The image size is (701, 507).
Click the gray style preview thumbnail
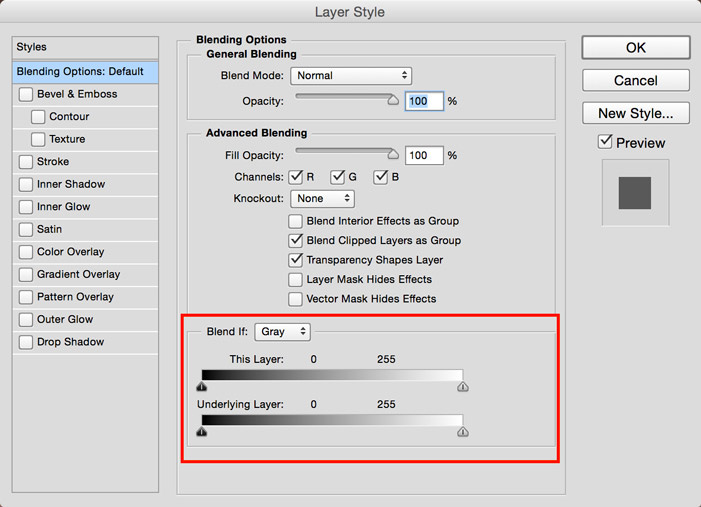(635, 193)
